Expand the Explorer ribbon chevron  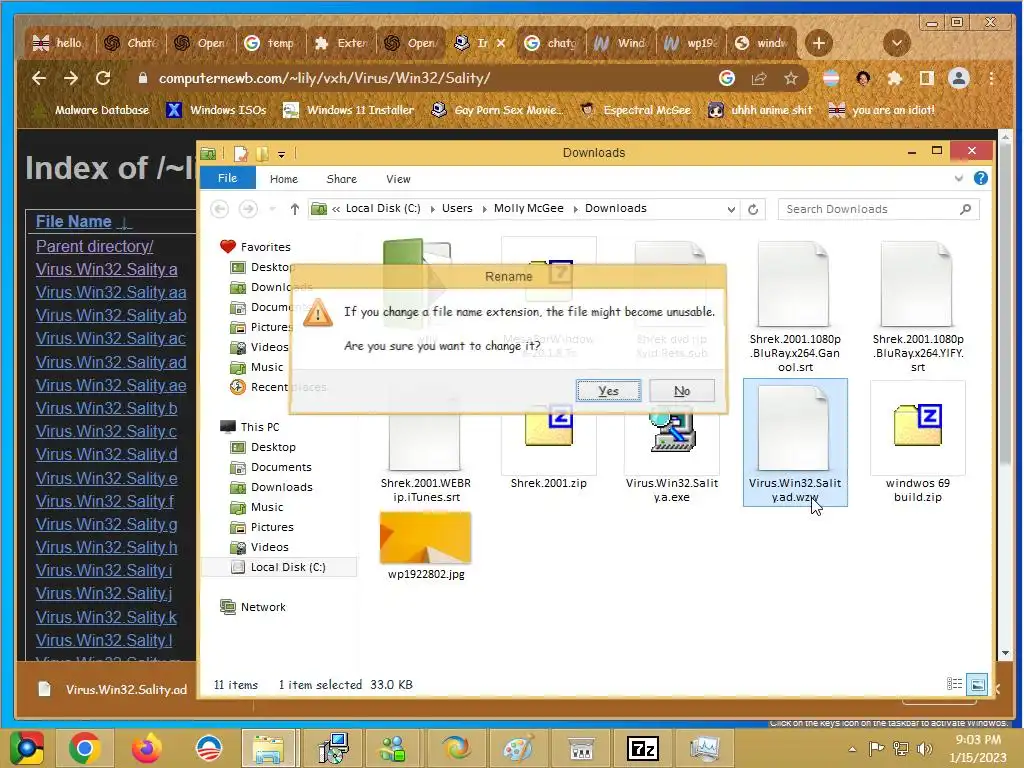tap(959, 178)
